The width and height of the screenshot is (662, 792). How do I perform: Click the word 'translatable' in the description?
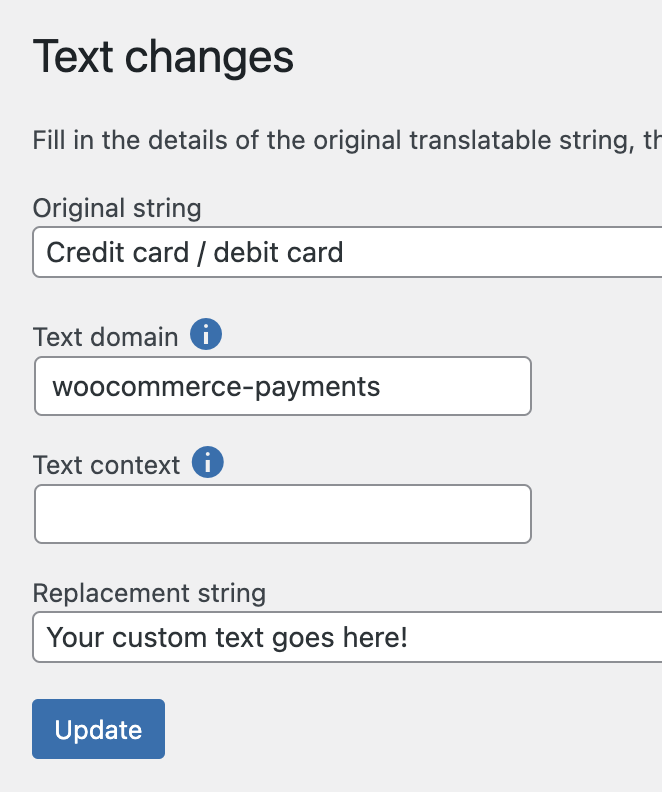tap(480, 140)
